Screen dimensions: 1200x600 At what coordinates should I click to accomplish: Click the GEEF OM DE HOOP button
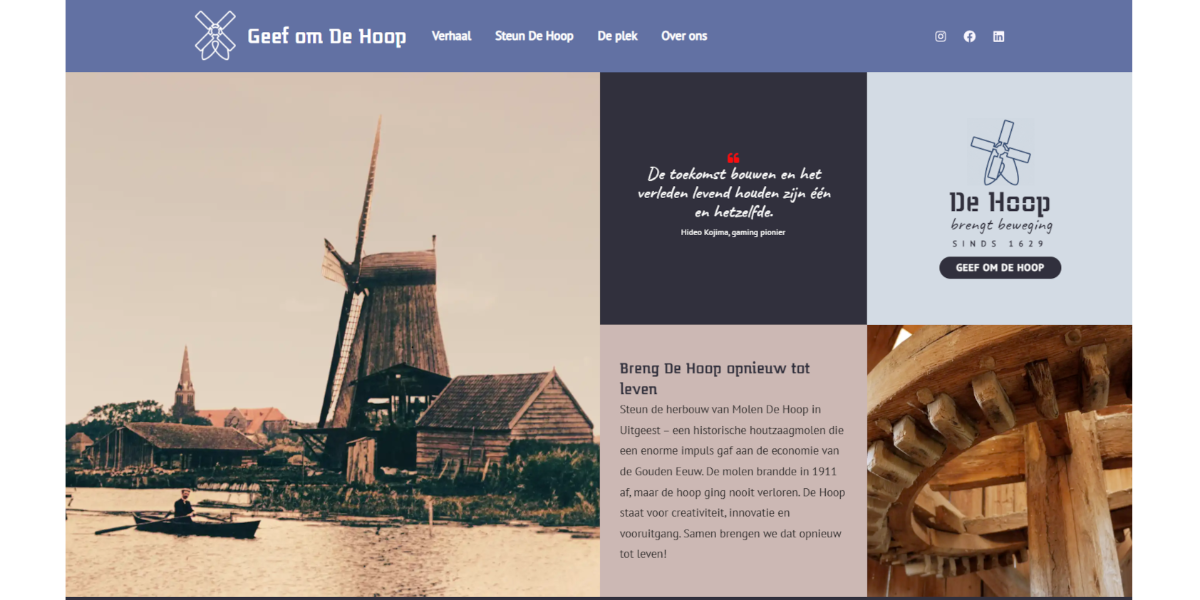[1000, 268]
